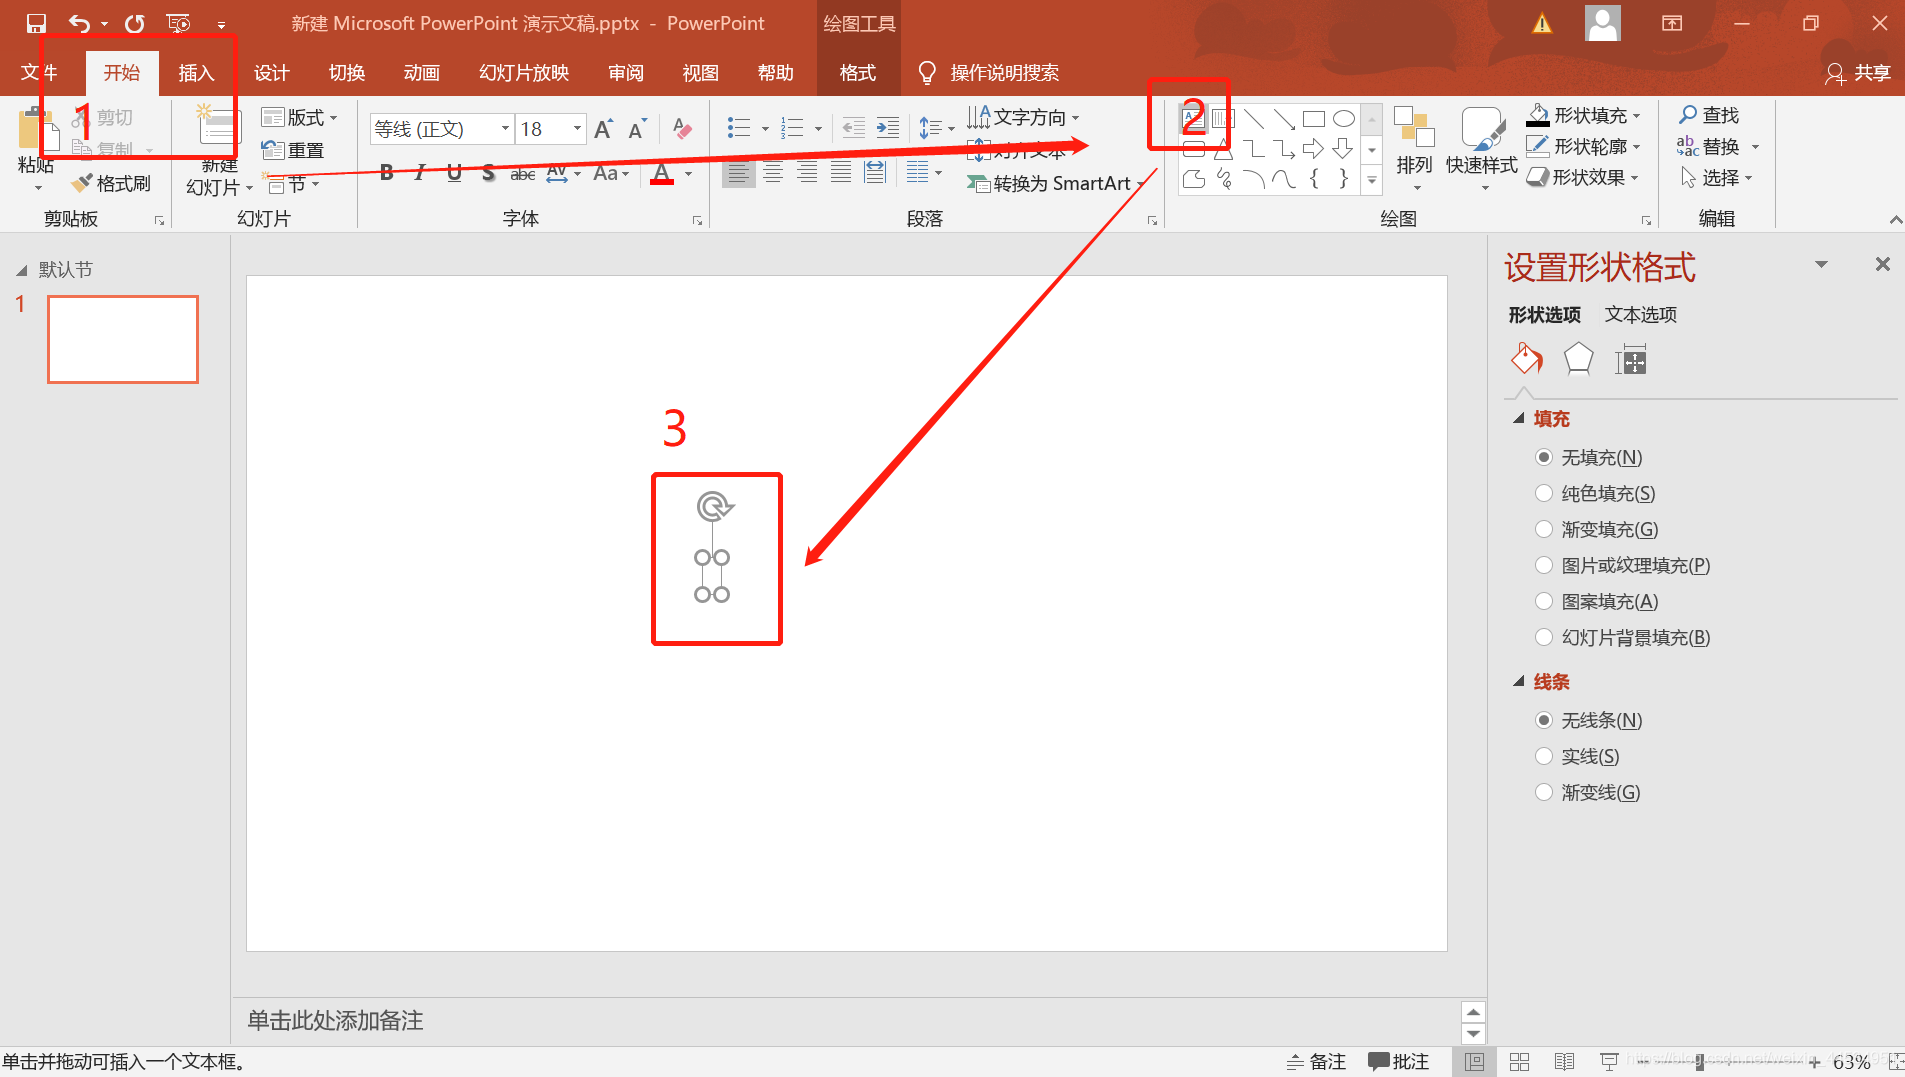The image size is (1905, 1077).
Task: Open Fill & Line paint bucket tab
Action: (x=1526, y=358)
